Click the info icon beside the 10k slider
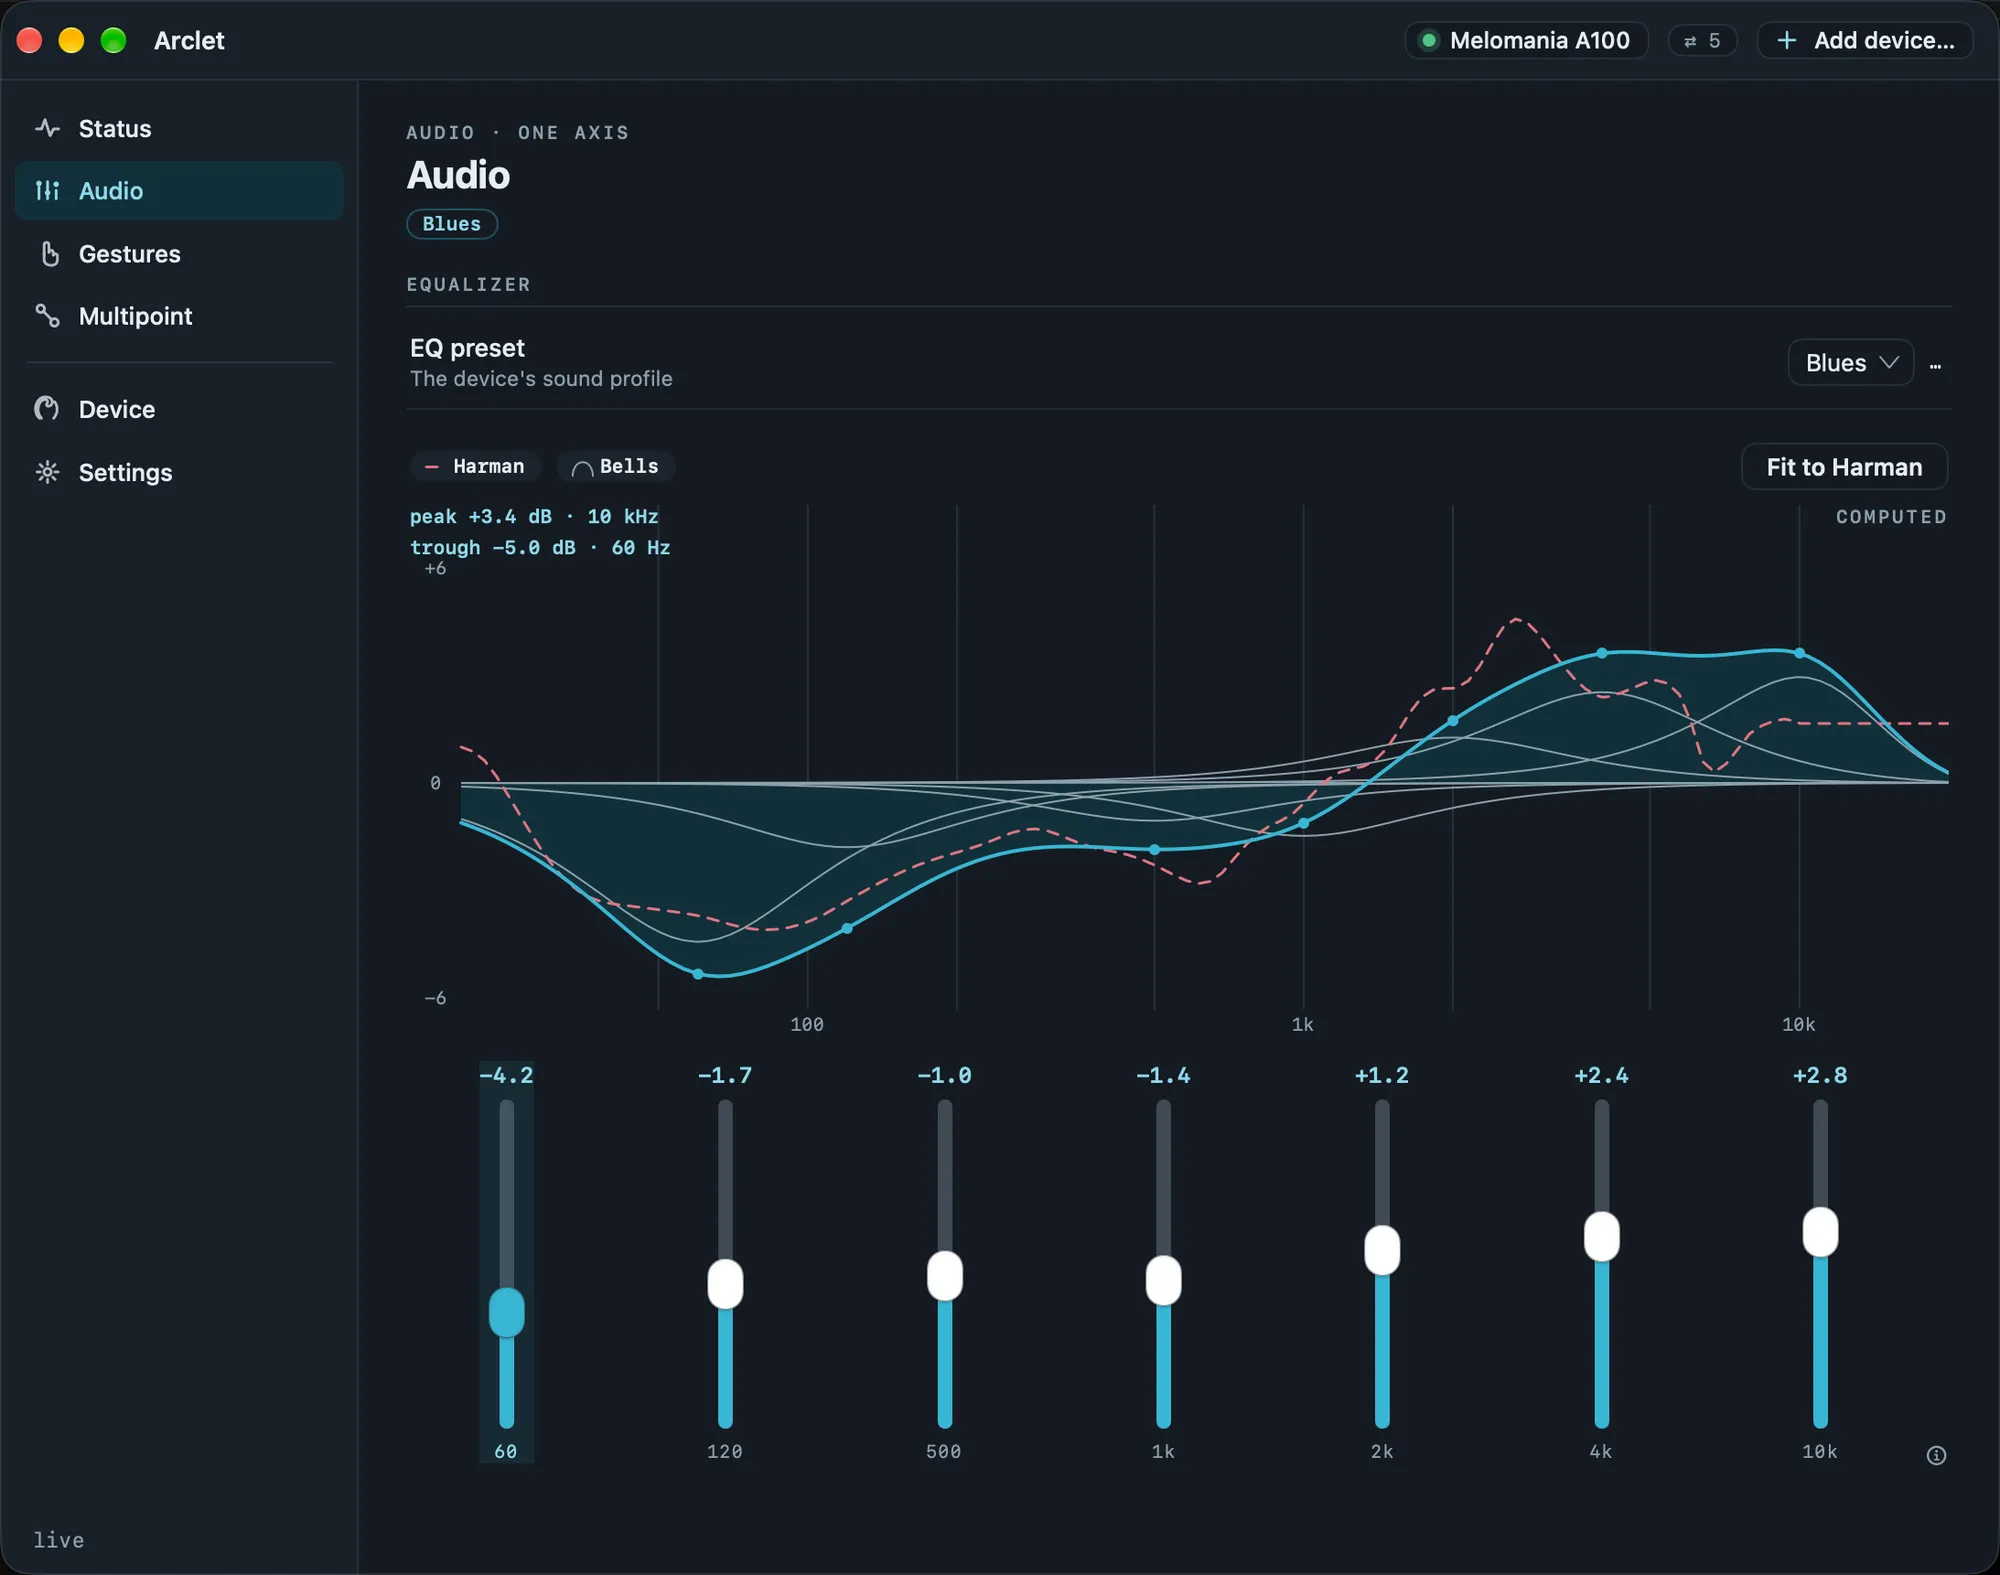This screenshot has height=1575, width=2000. (1936, 1455)
